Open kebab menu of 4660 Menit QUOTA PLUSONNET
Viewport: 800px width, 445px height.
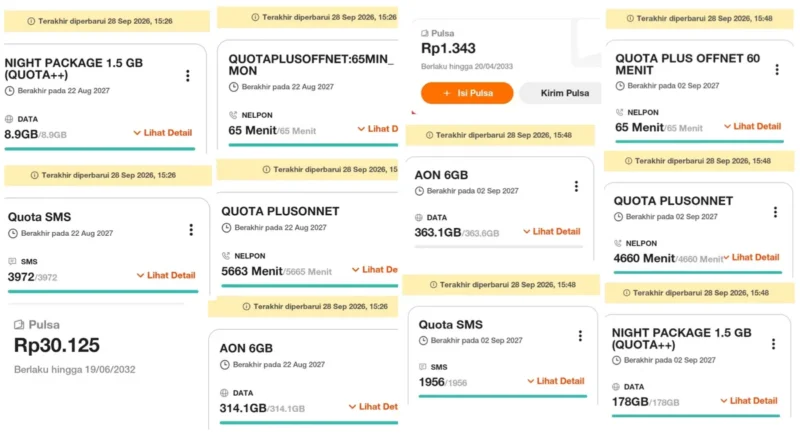pos(776,212)
